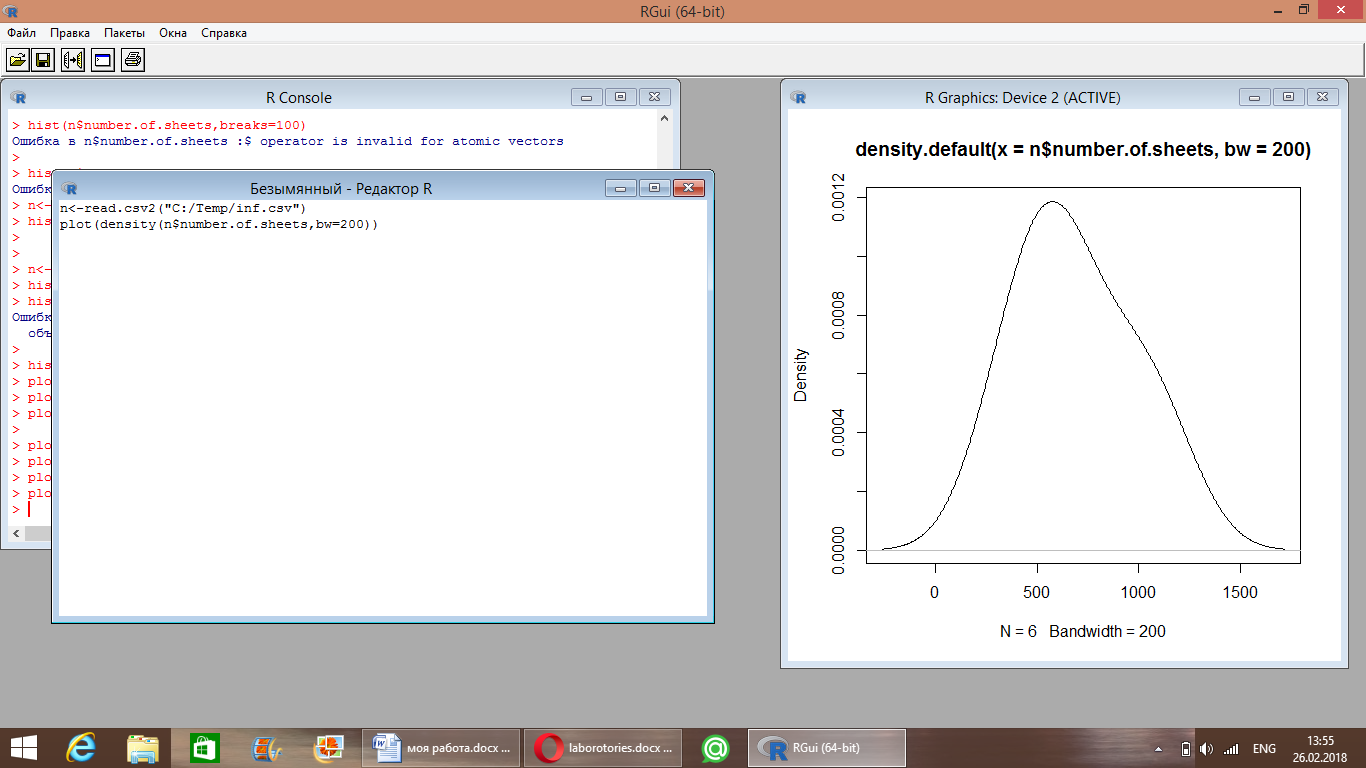The image size is (1366, 768).
Task: Show hidden system tray icons
Action: coord(1159,749)
